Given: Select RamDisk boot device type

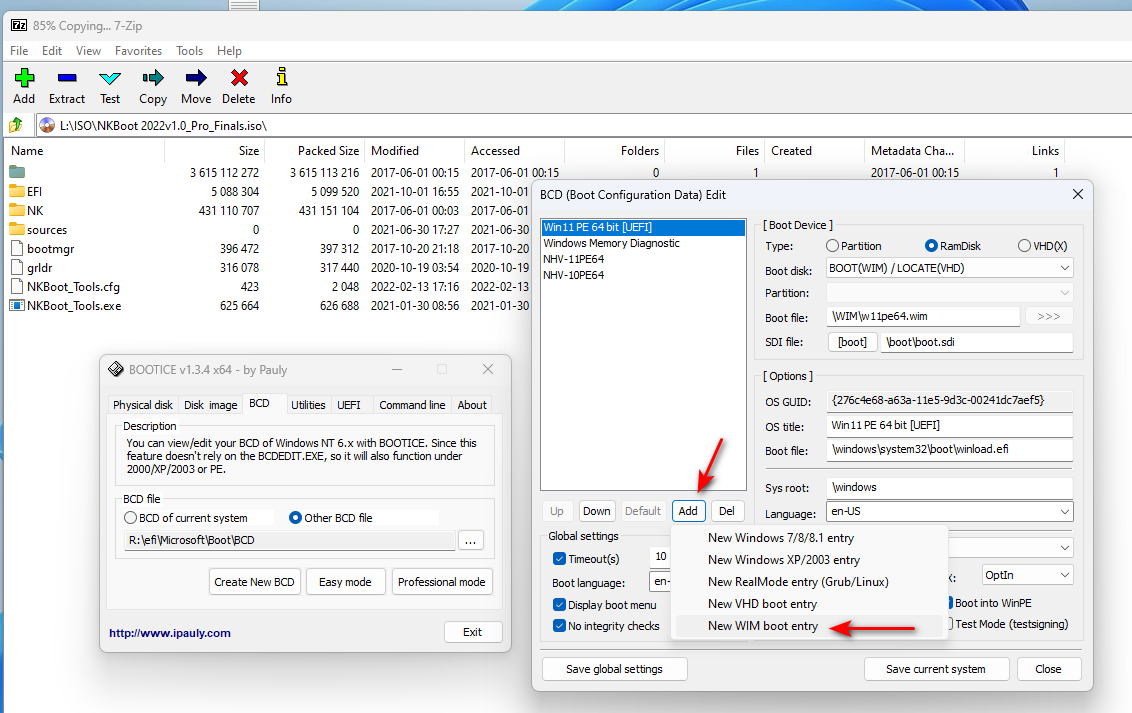Looking at the screenshot, I should (x=931, y=246).
